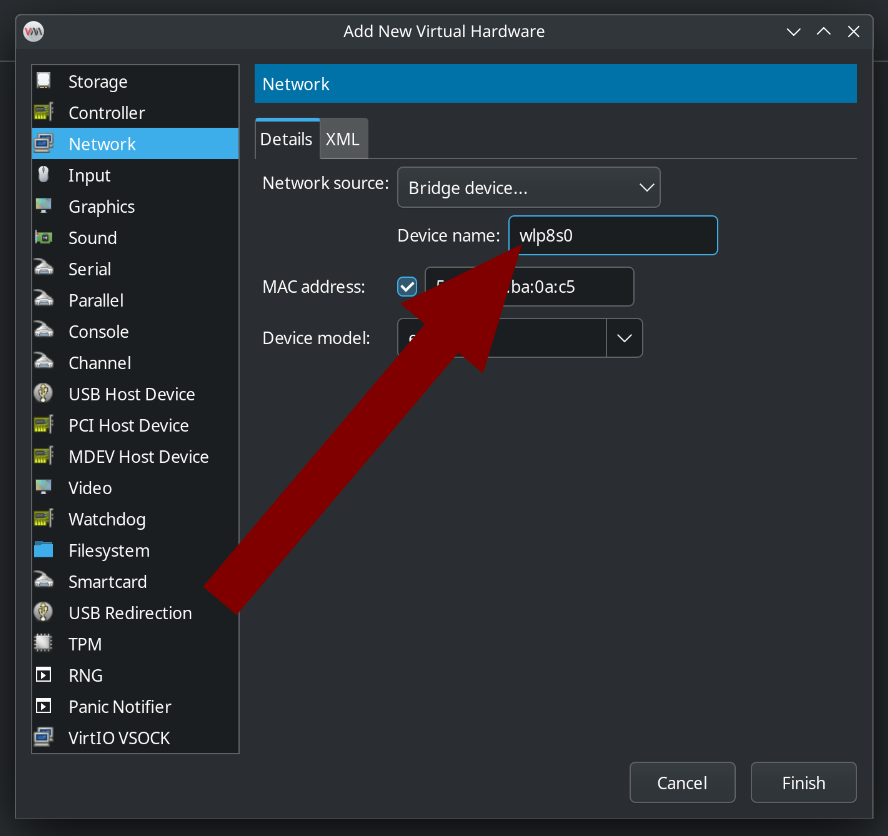The height and width of the screenshot is (836, 888).
Task: Click the Video monitor icon
Action: coord(44,487)
